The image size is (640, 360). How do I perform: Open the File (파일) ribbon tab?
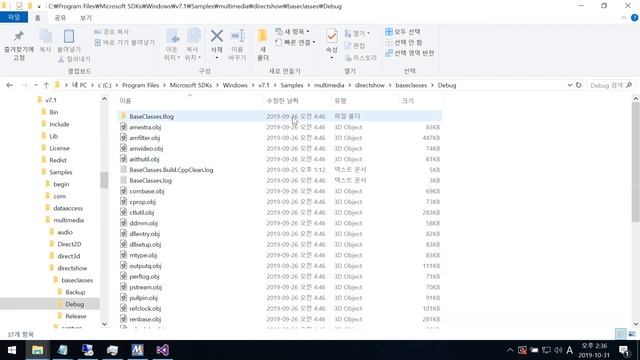click(x=14, y=18)
